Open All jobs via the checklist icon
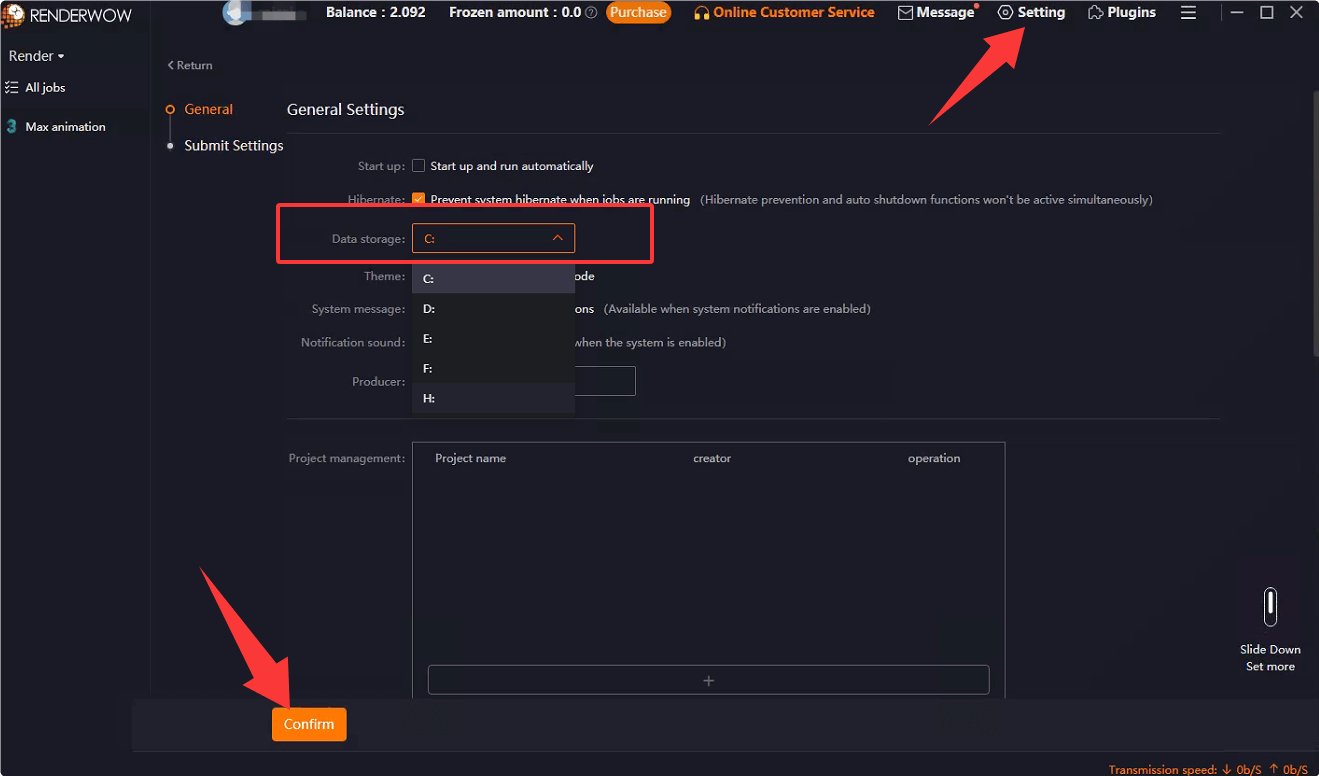This screenshot has height=776, width=1319. 14,87
